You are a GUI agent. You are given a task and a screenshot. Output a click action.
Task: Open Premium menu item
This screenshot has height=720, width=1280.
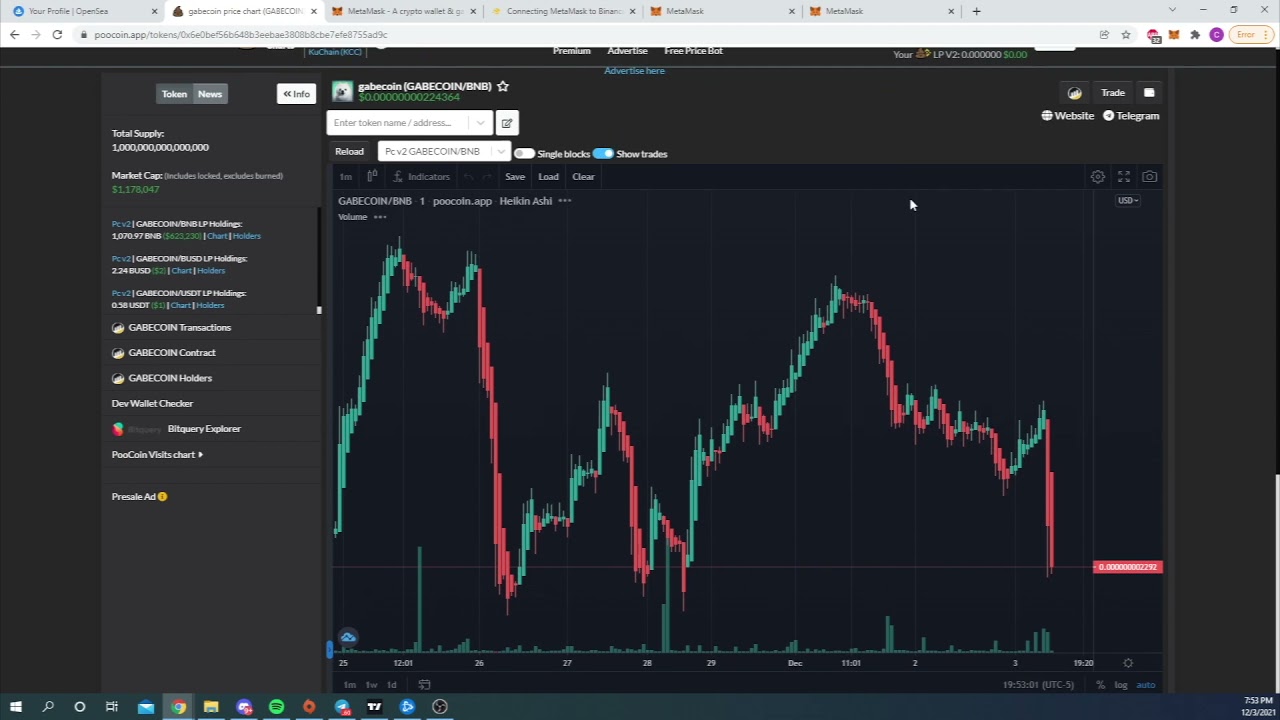(x=572, y=51)
